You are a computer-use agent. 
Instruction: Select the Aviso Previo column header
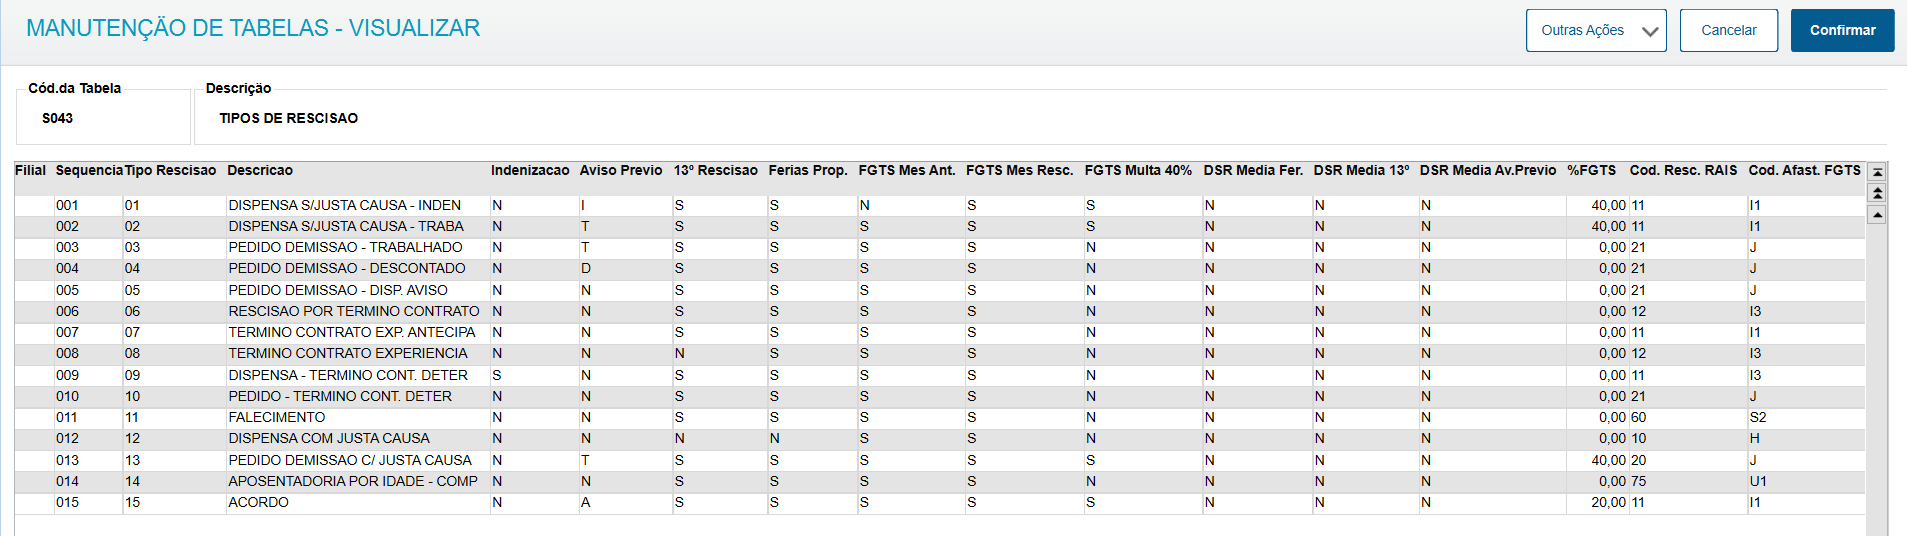click(x=620, y=171)
